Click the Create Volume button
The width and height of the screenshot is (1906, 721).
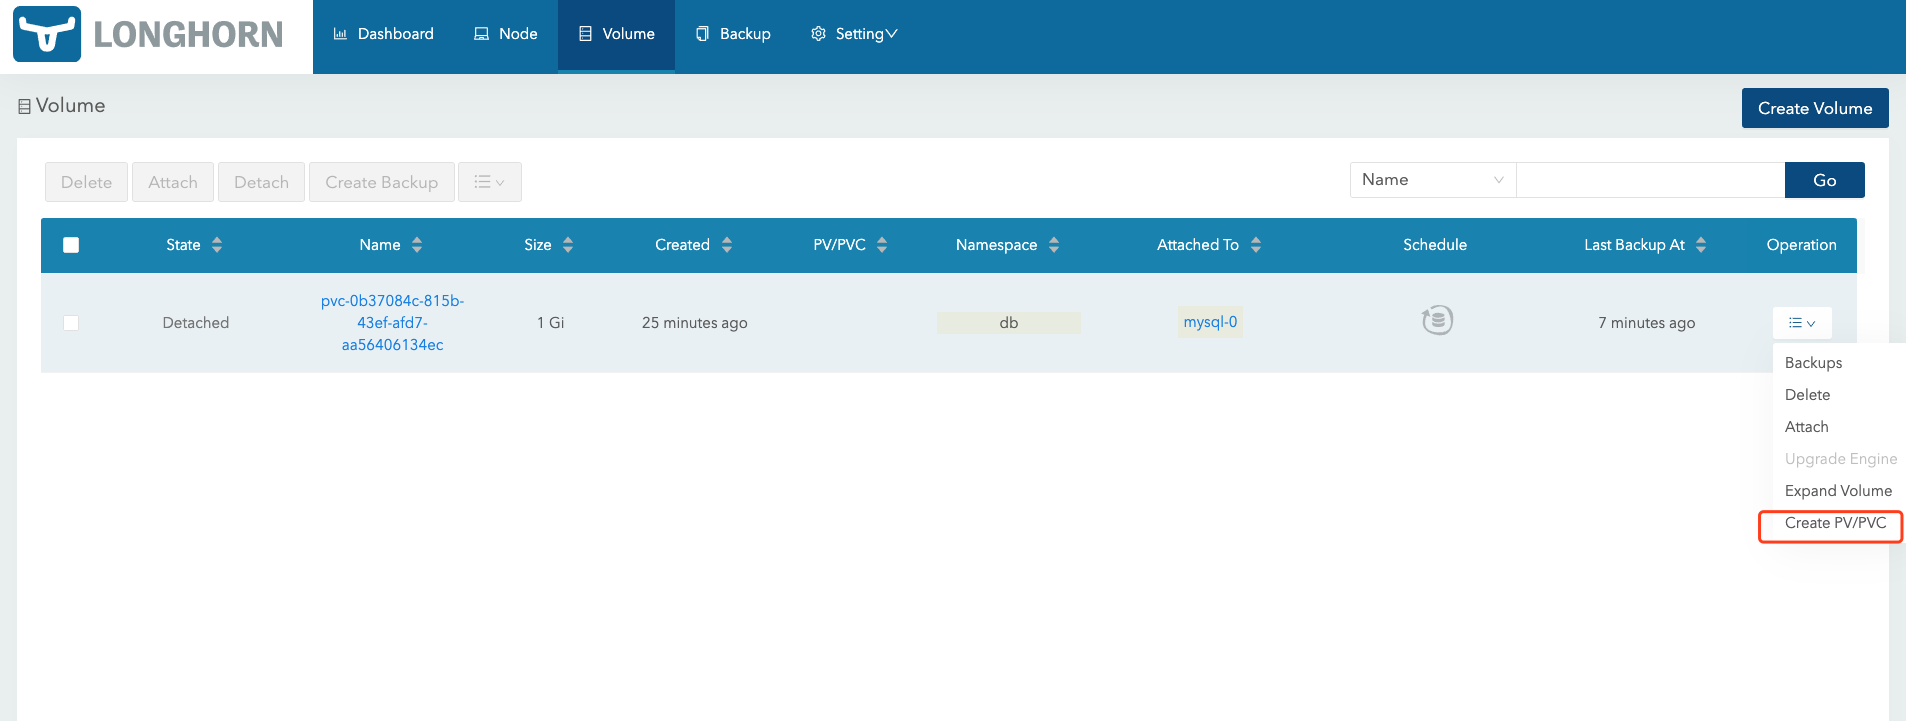click(x=1815, y=108)
